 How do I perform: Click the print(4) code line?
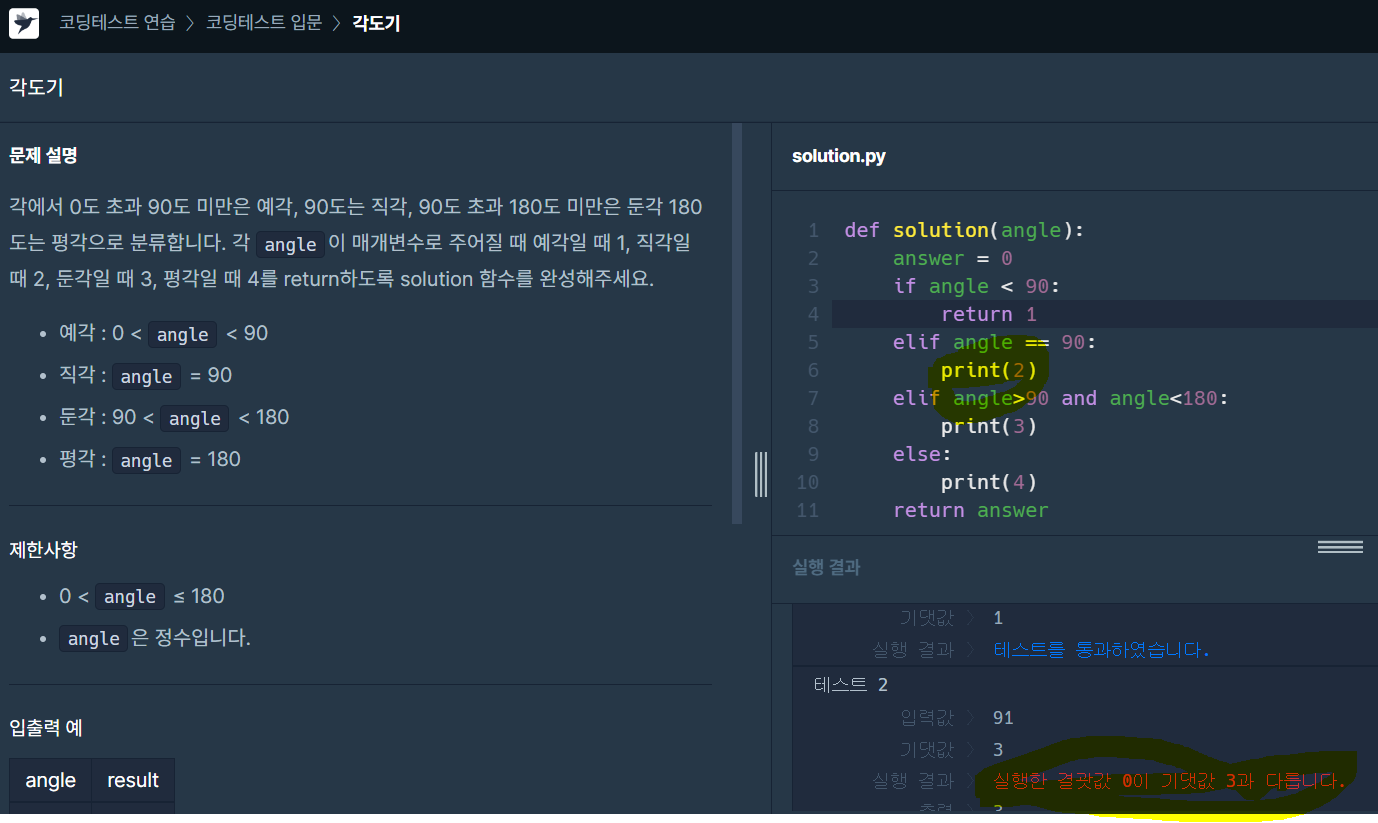coord(989,482)
